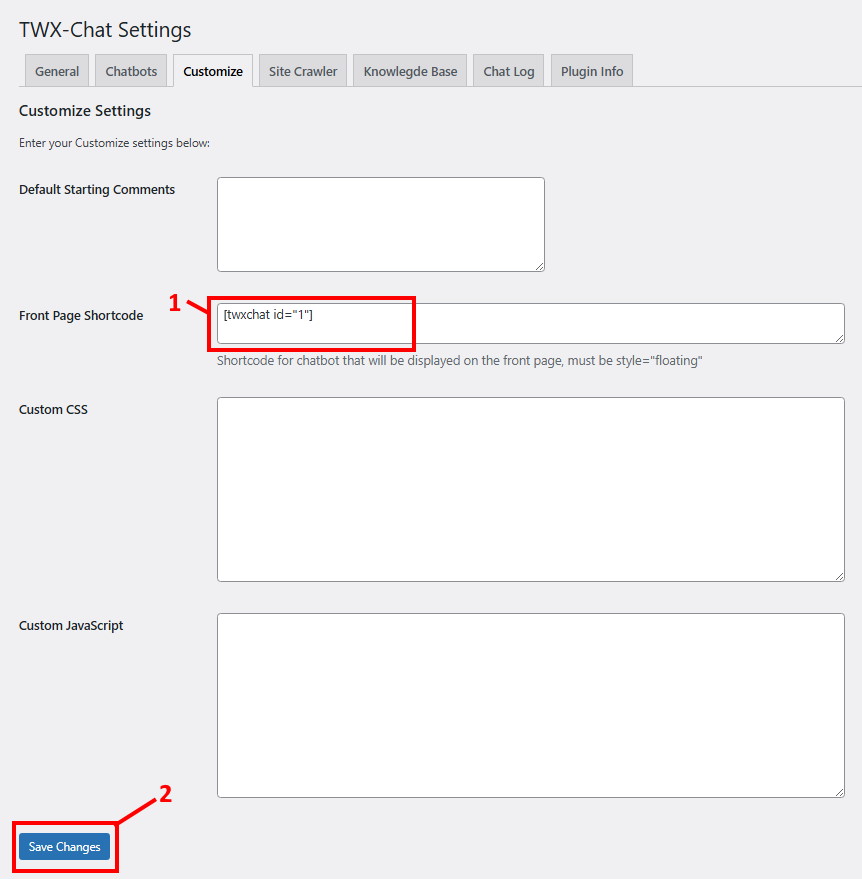This screenshot has width=862, height=879.
Task: Focus the Custom CSS text area
Action: pos(530,489)
